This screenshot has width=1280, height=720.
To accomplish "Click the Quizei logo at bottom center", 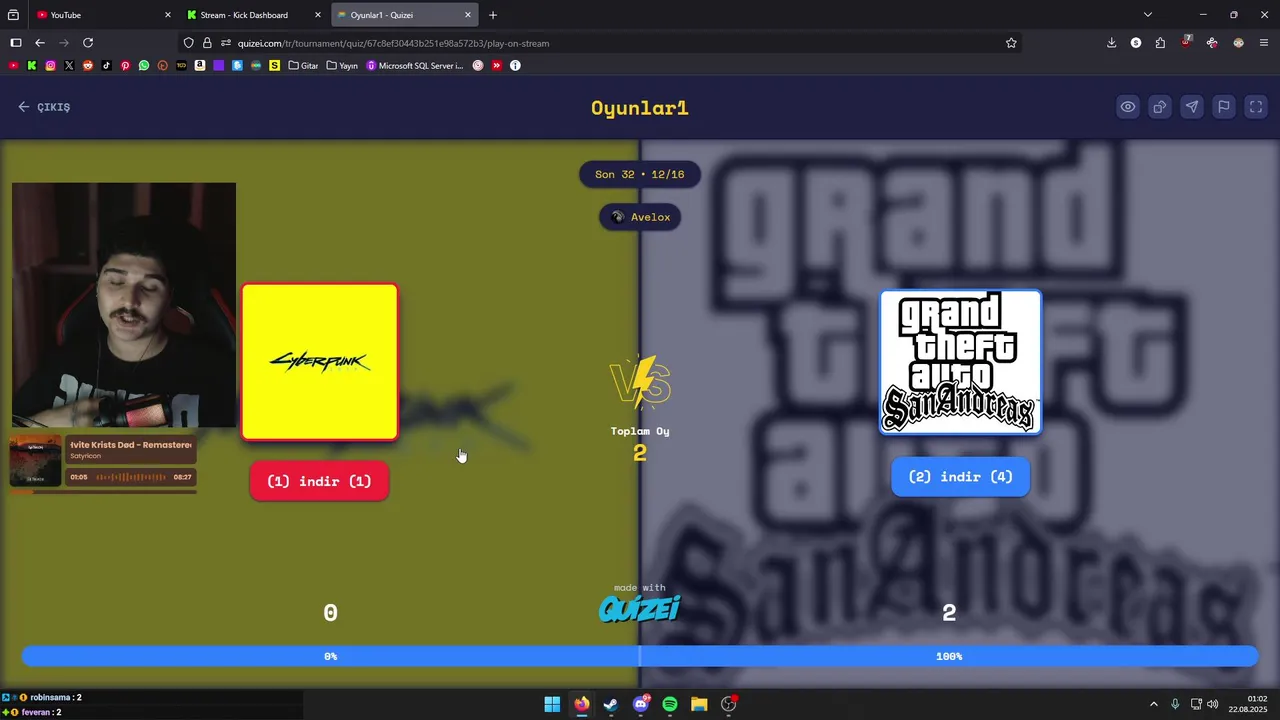I will coord(640,608).
